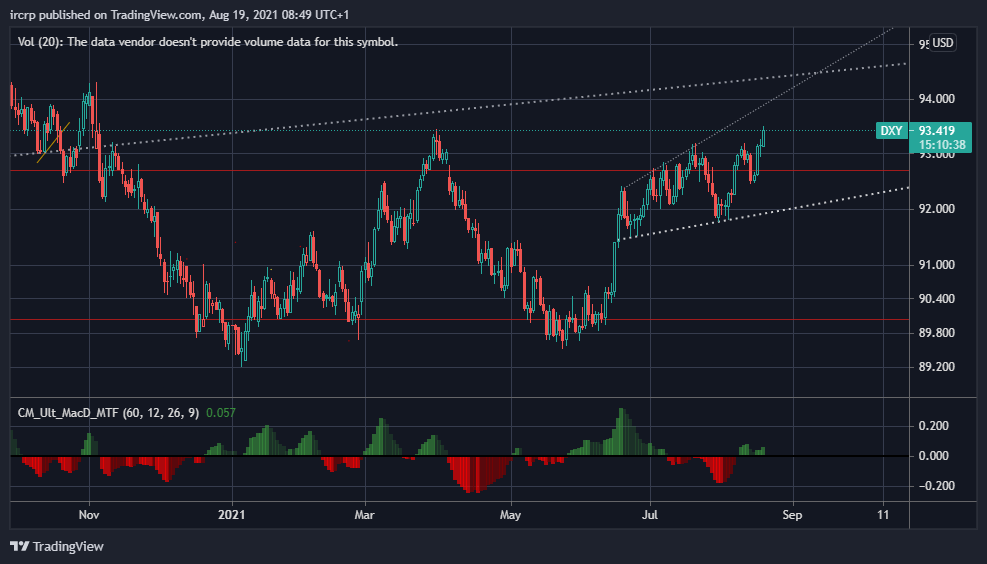987x564 pixels.
Task: Click the CM_Ult_MacD_MTF indicator title
Action: [x=108, y=413]
